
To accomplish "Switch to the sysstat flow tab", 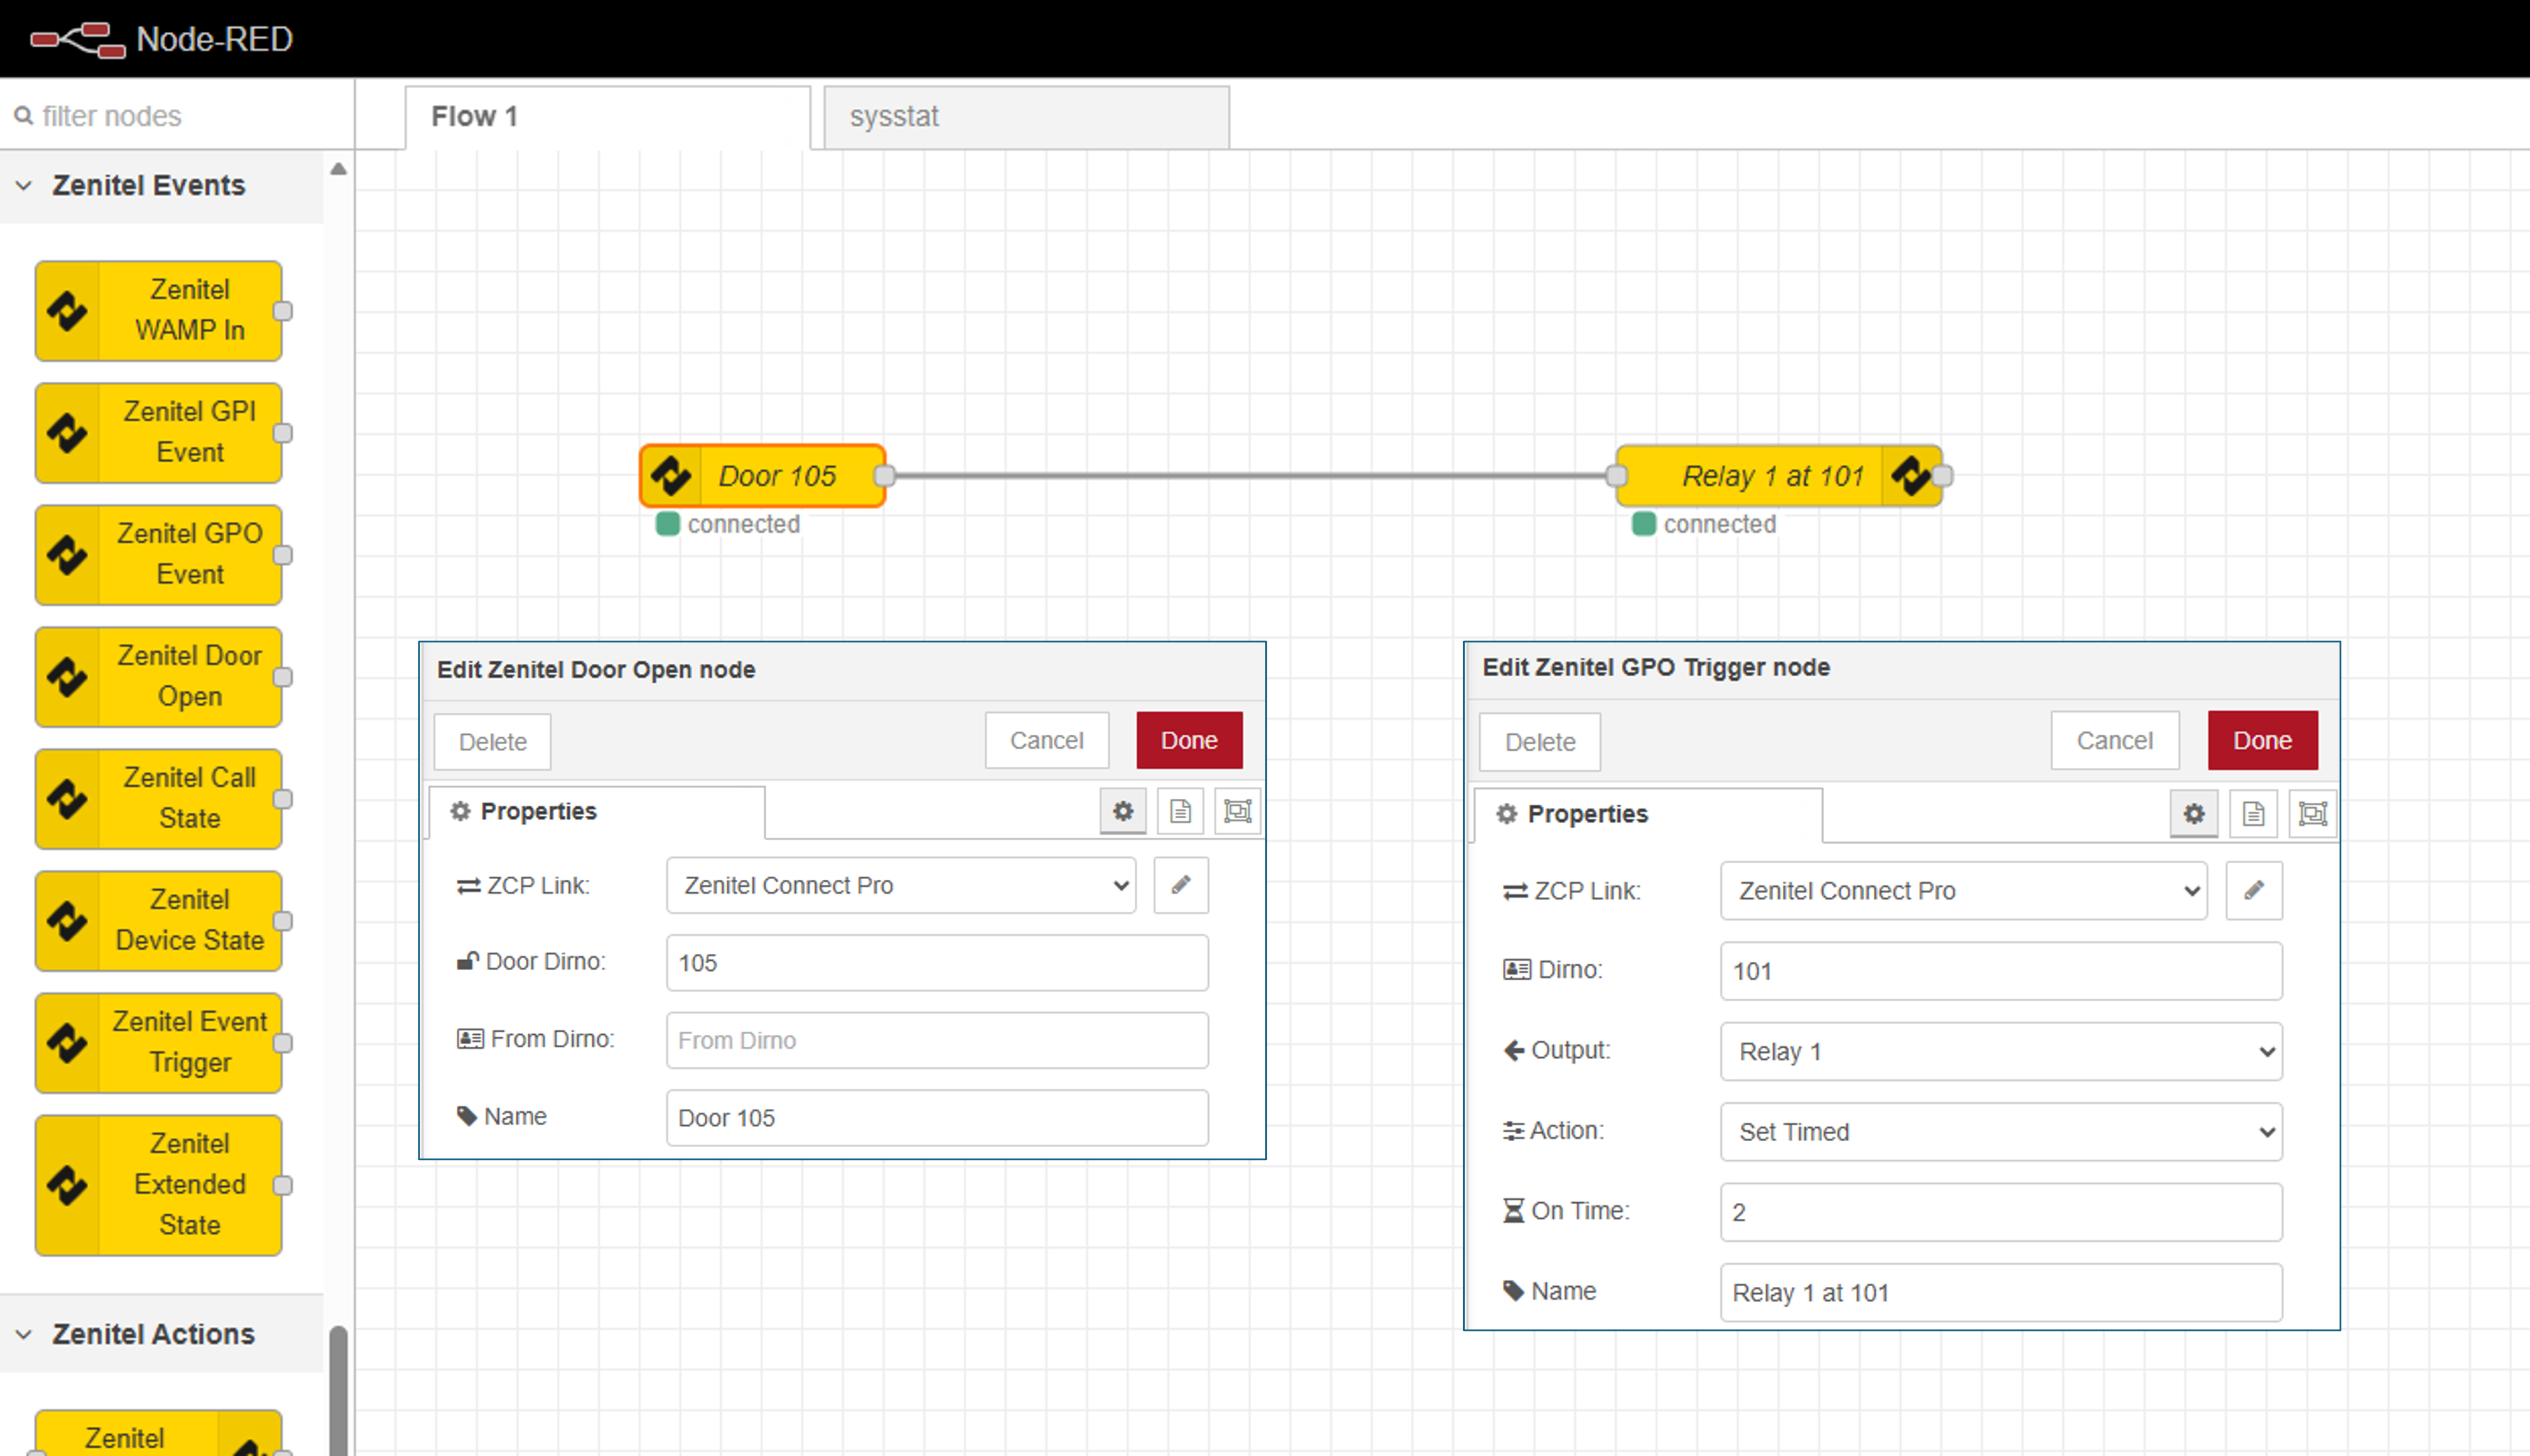I will (x=1025, y=117).
